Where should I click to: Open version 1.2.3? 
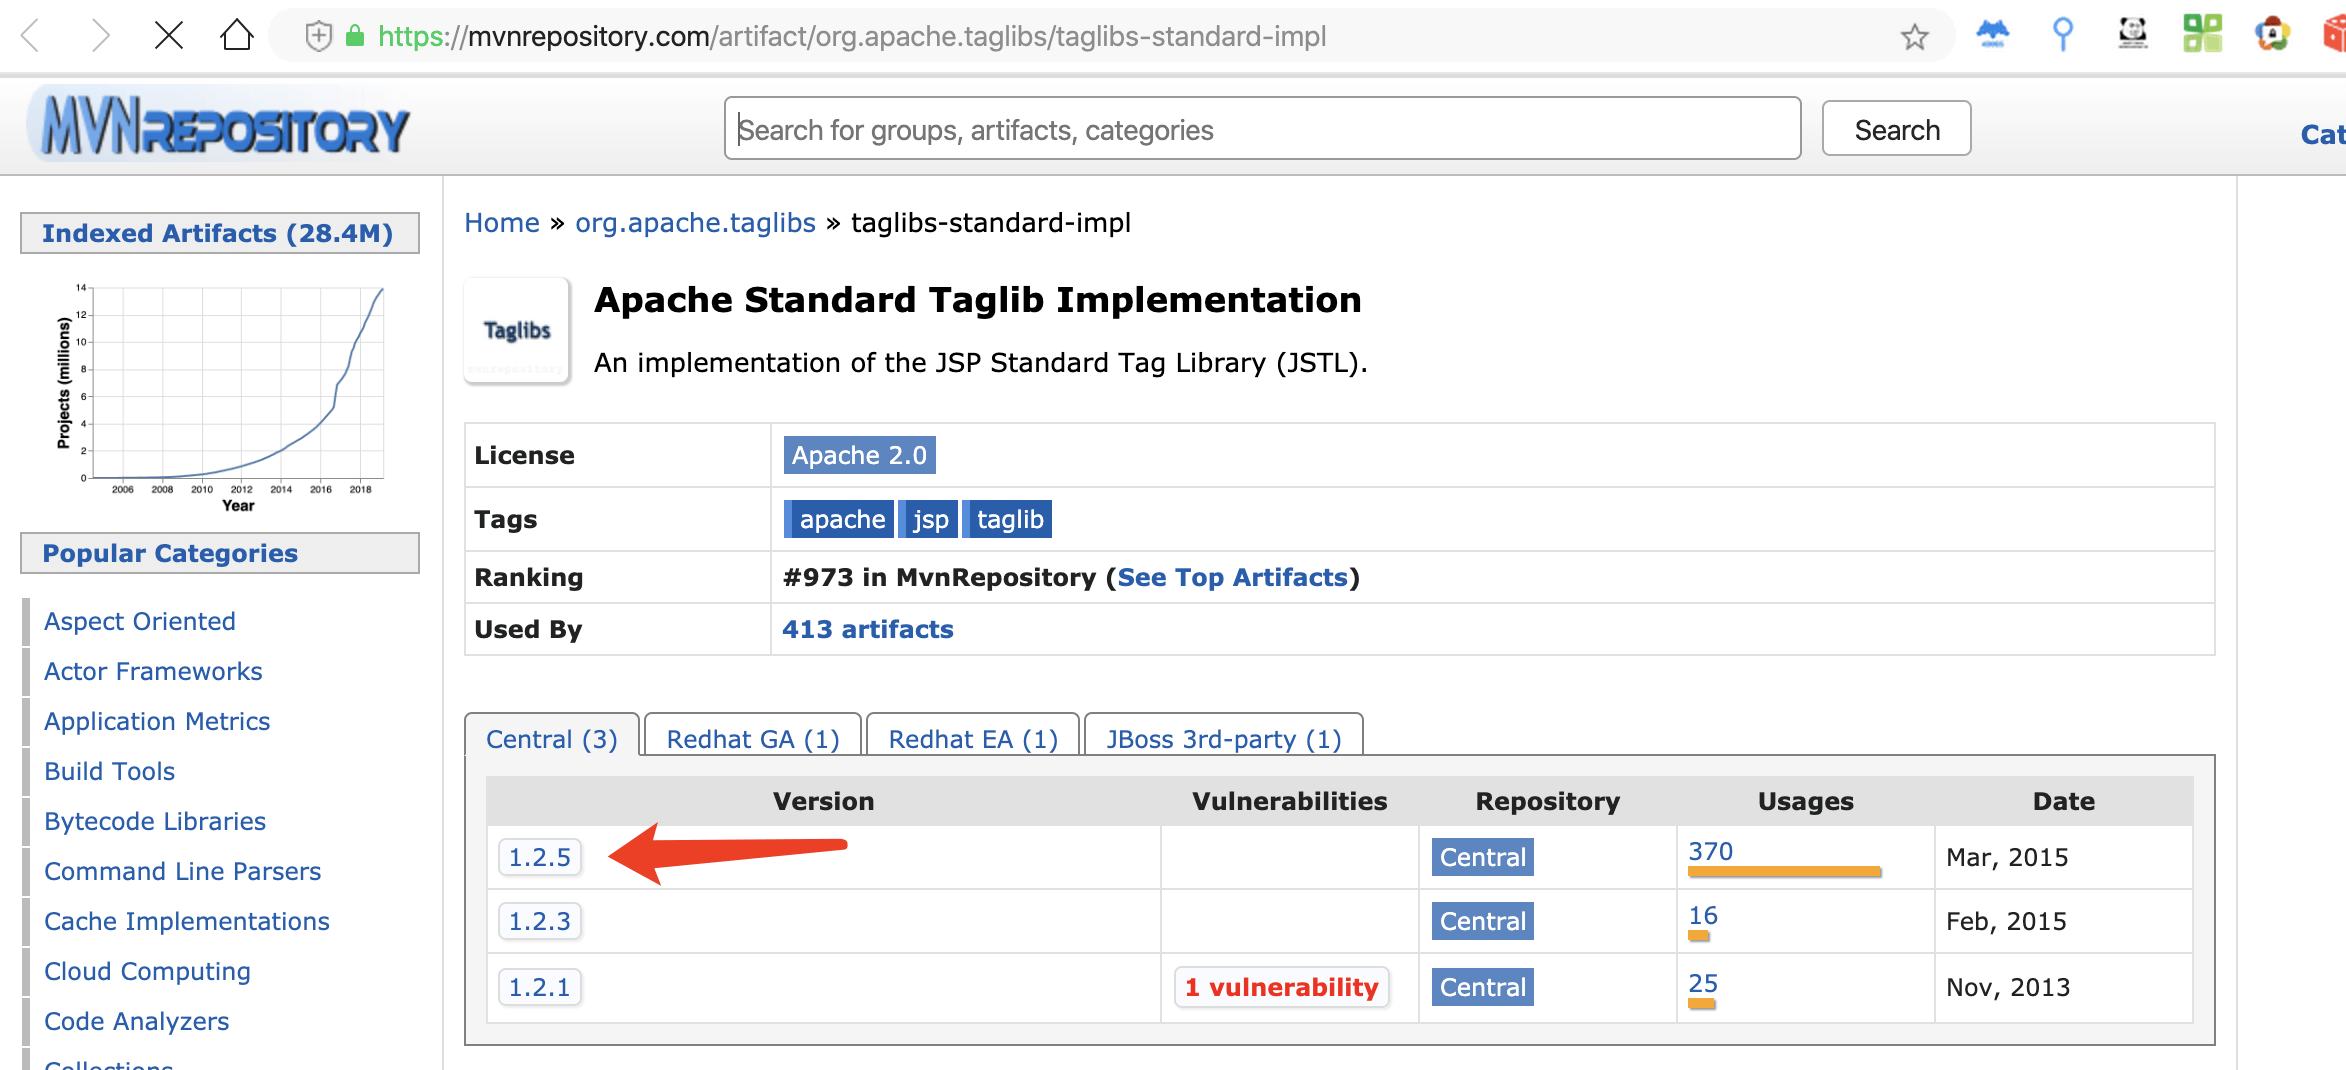[539, 921]
